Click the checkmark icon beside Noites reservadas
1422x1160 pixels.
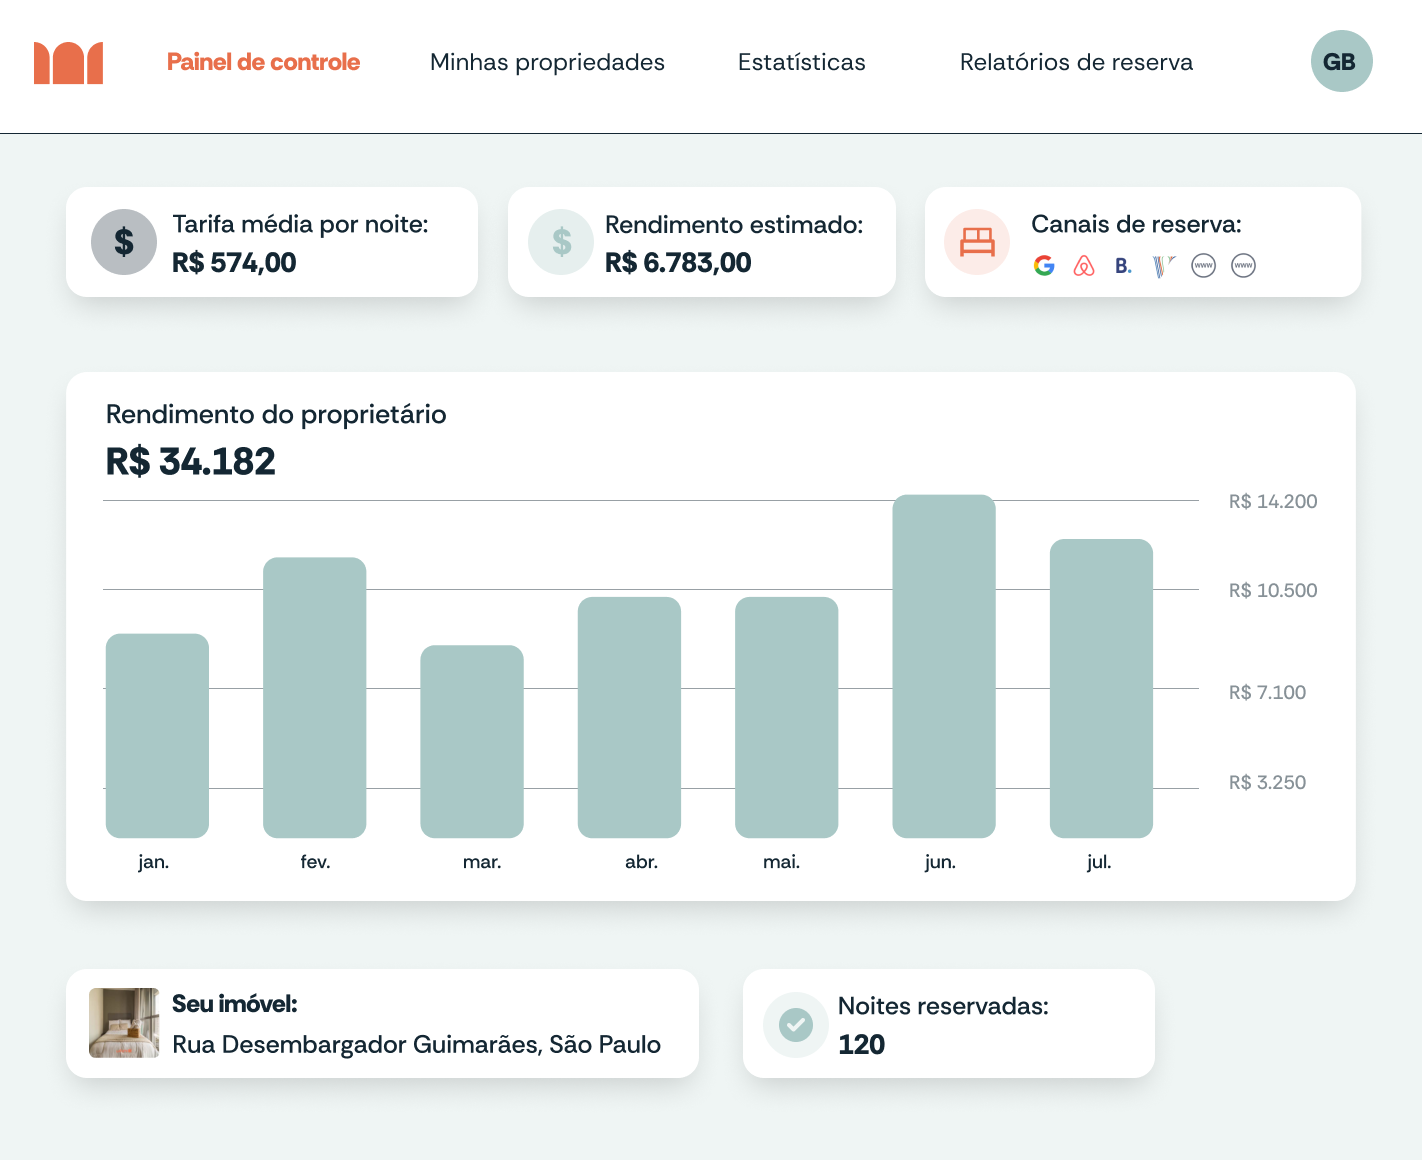point(796,1024)
